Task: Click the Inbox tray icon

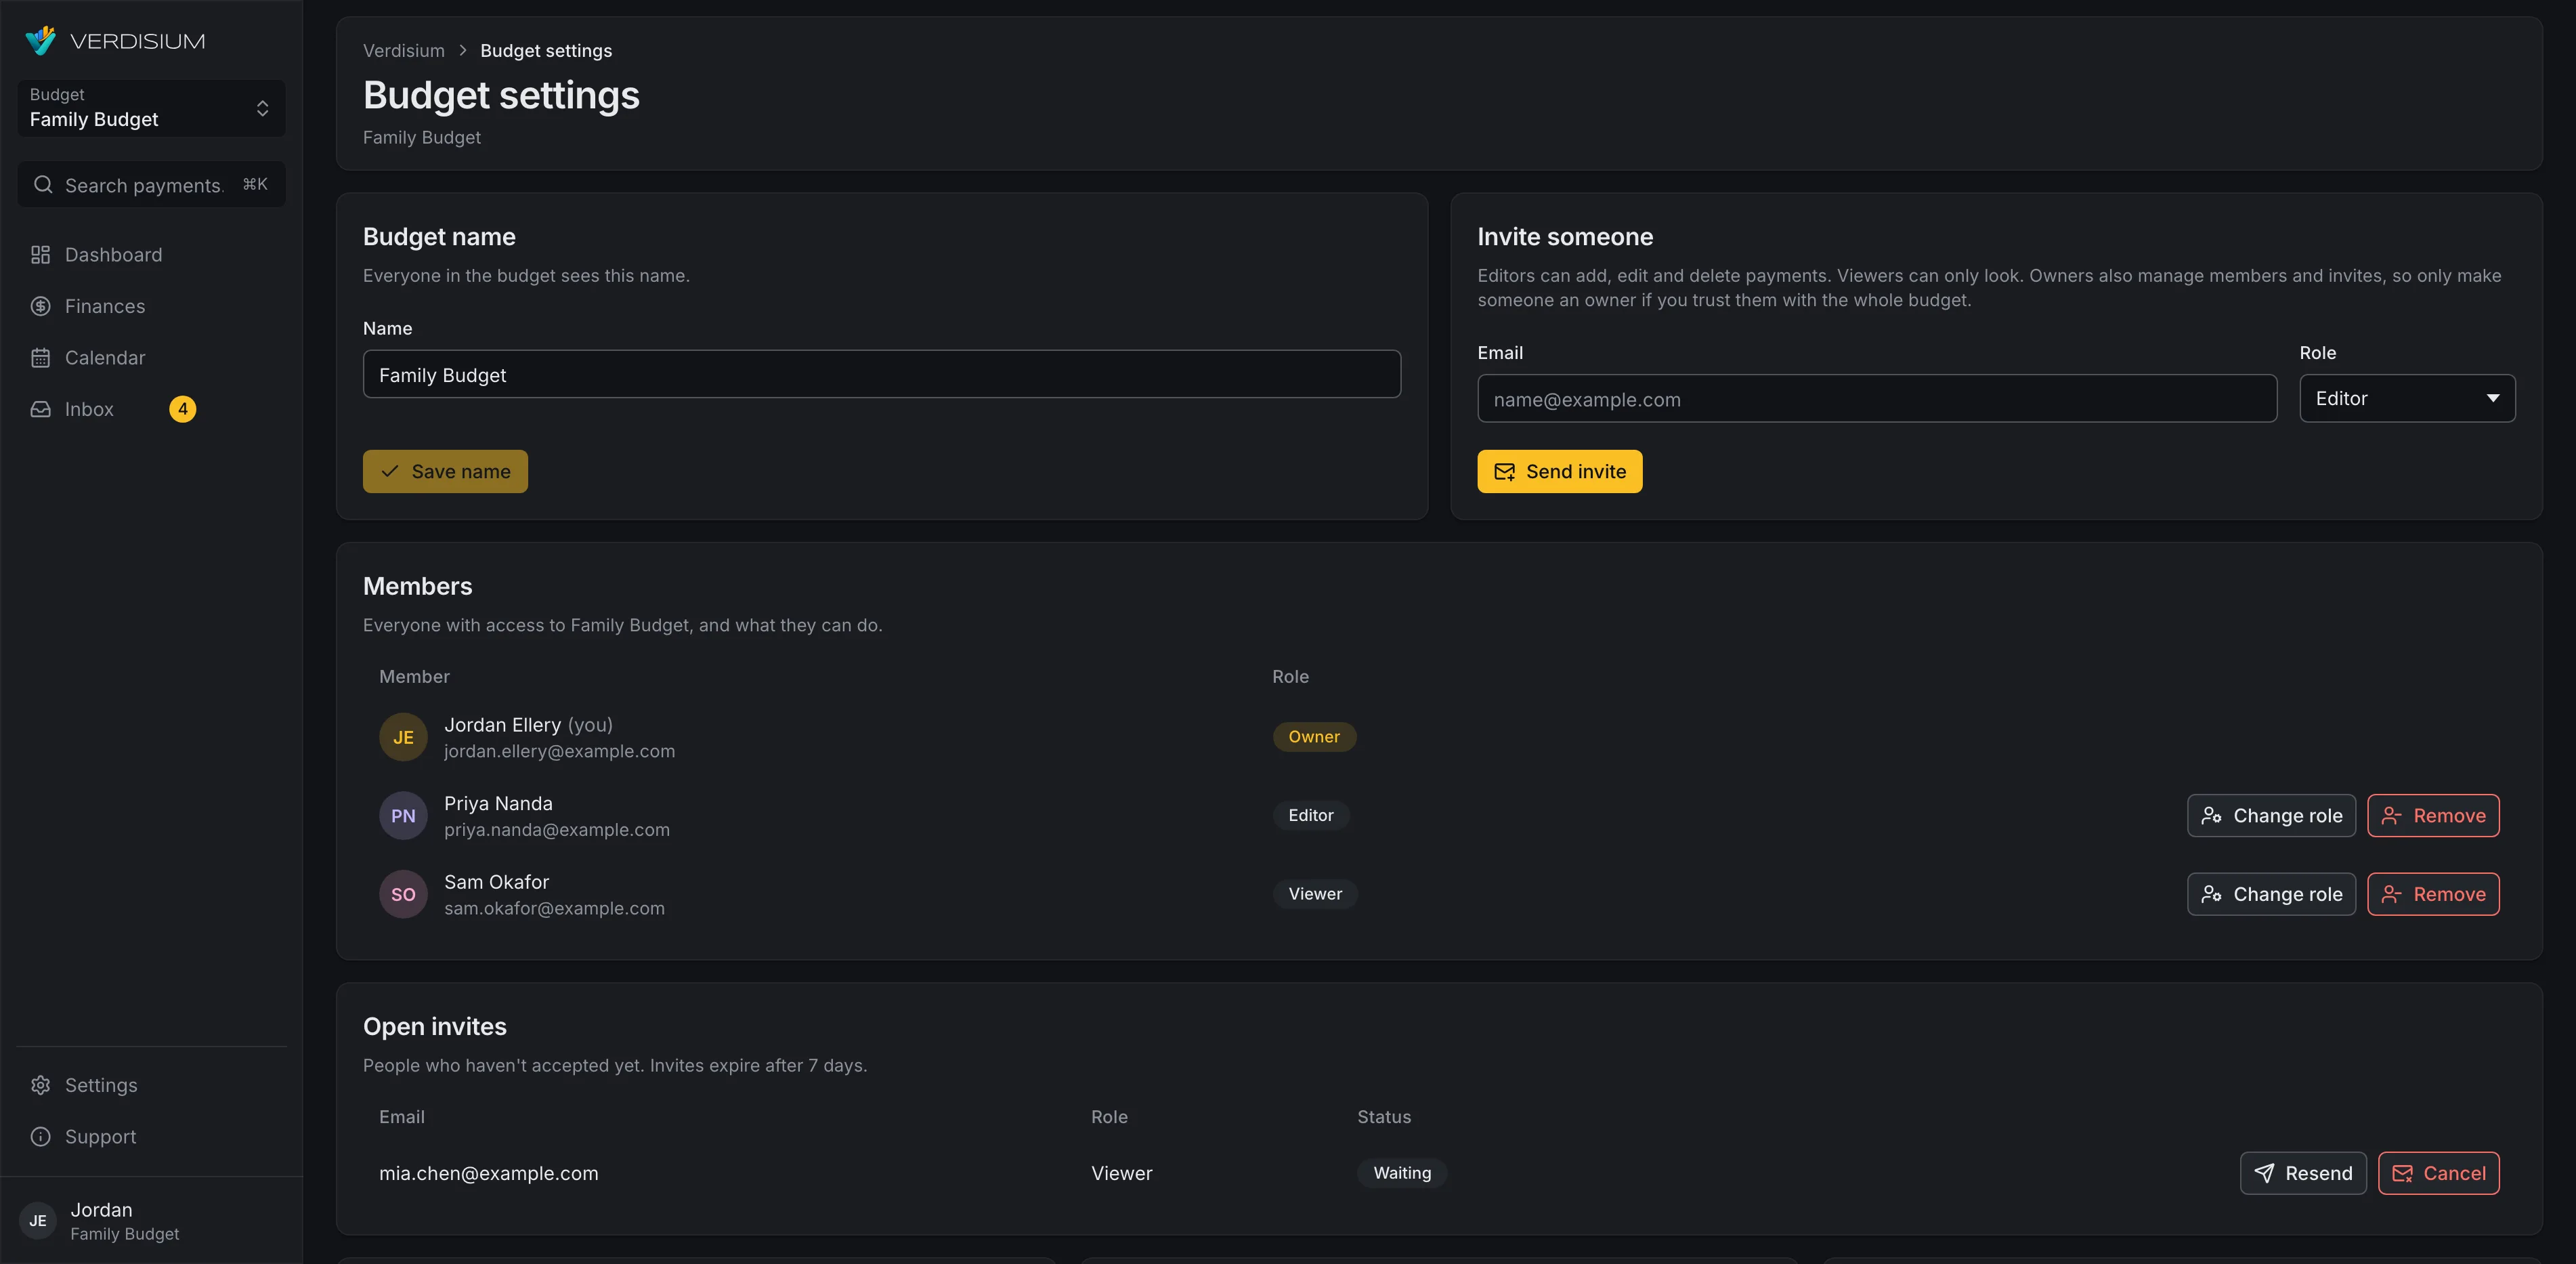Action: tap(40, 409)
